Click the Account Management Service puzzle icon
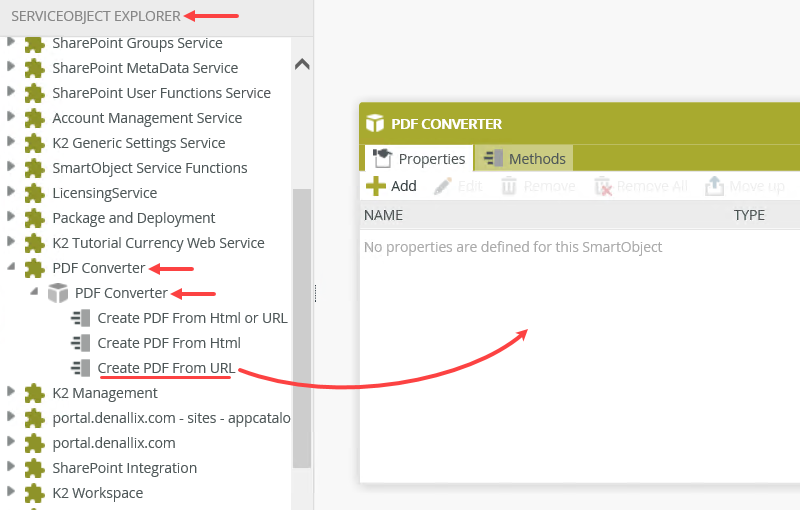The height and width of the screenshot is (510, 800). point(35,118)
